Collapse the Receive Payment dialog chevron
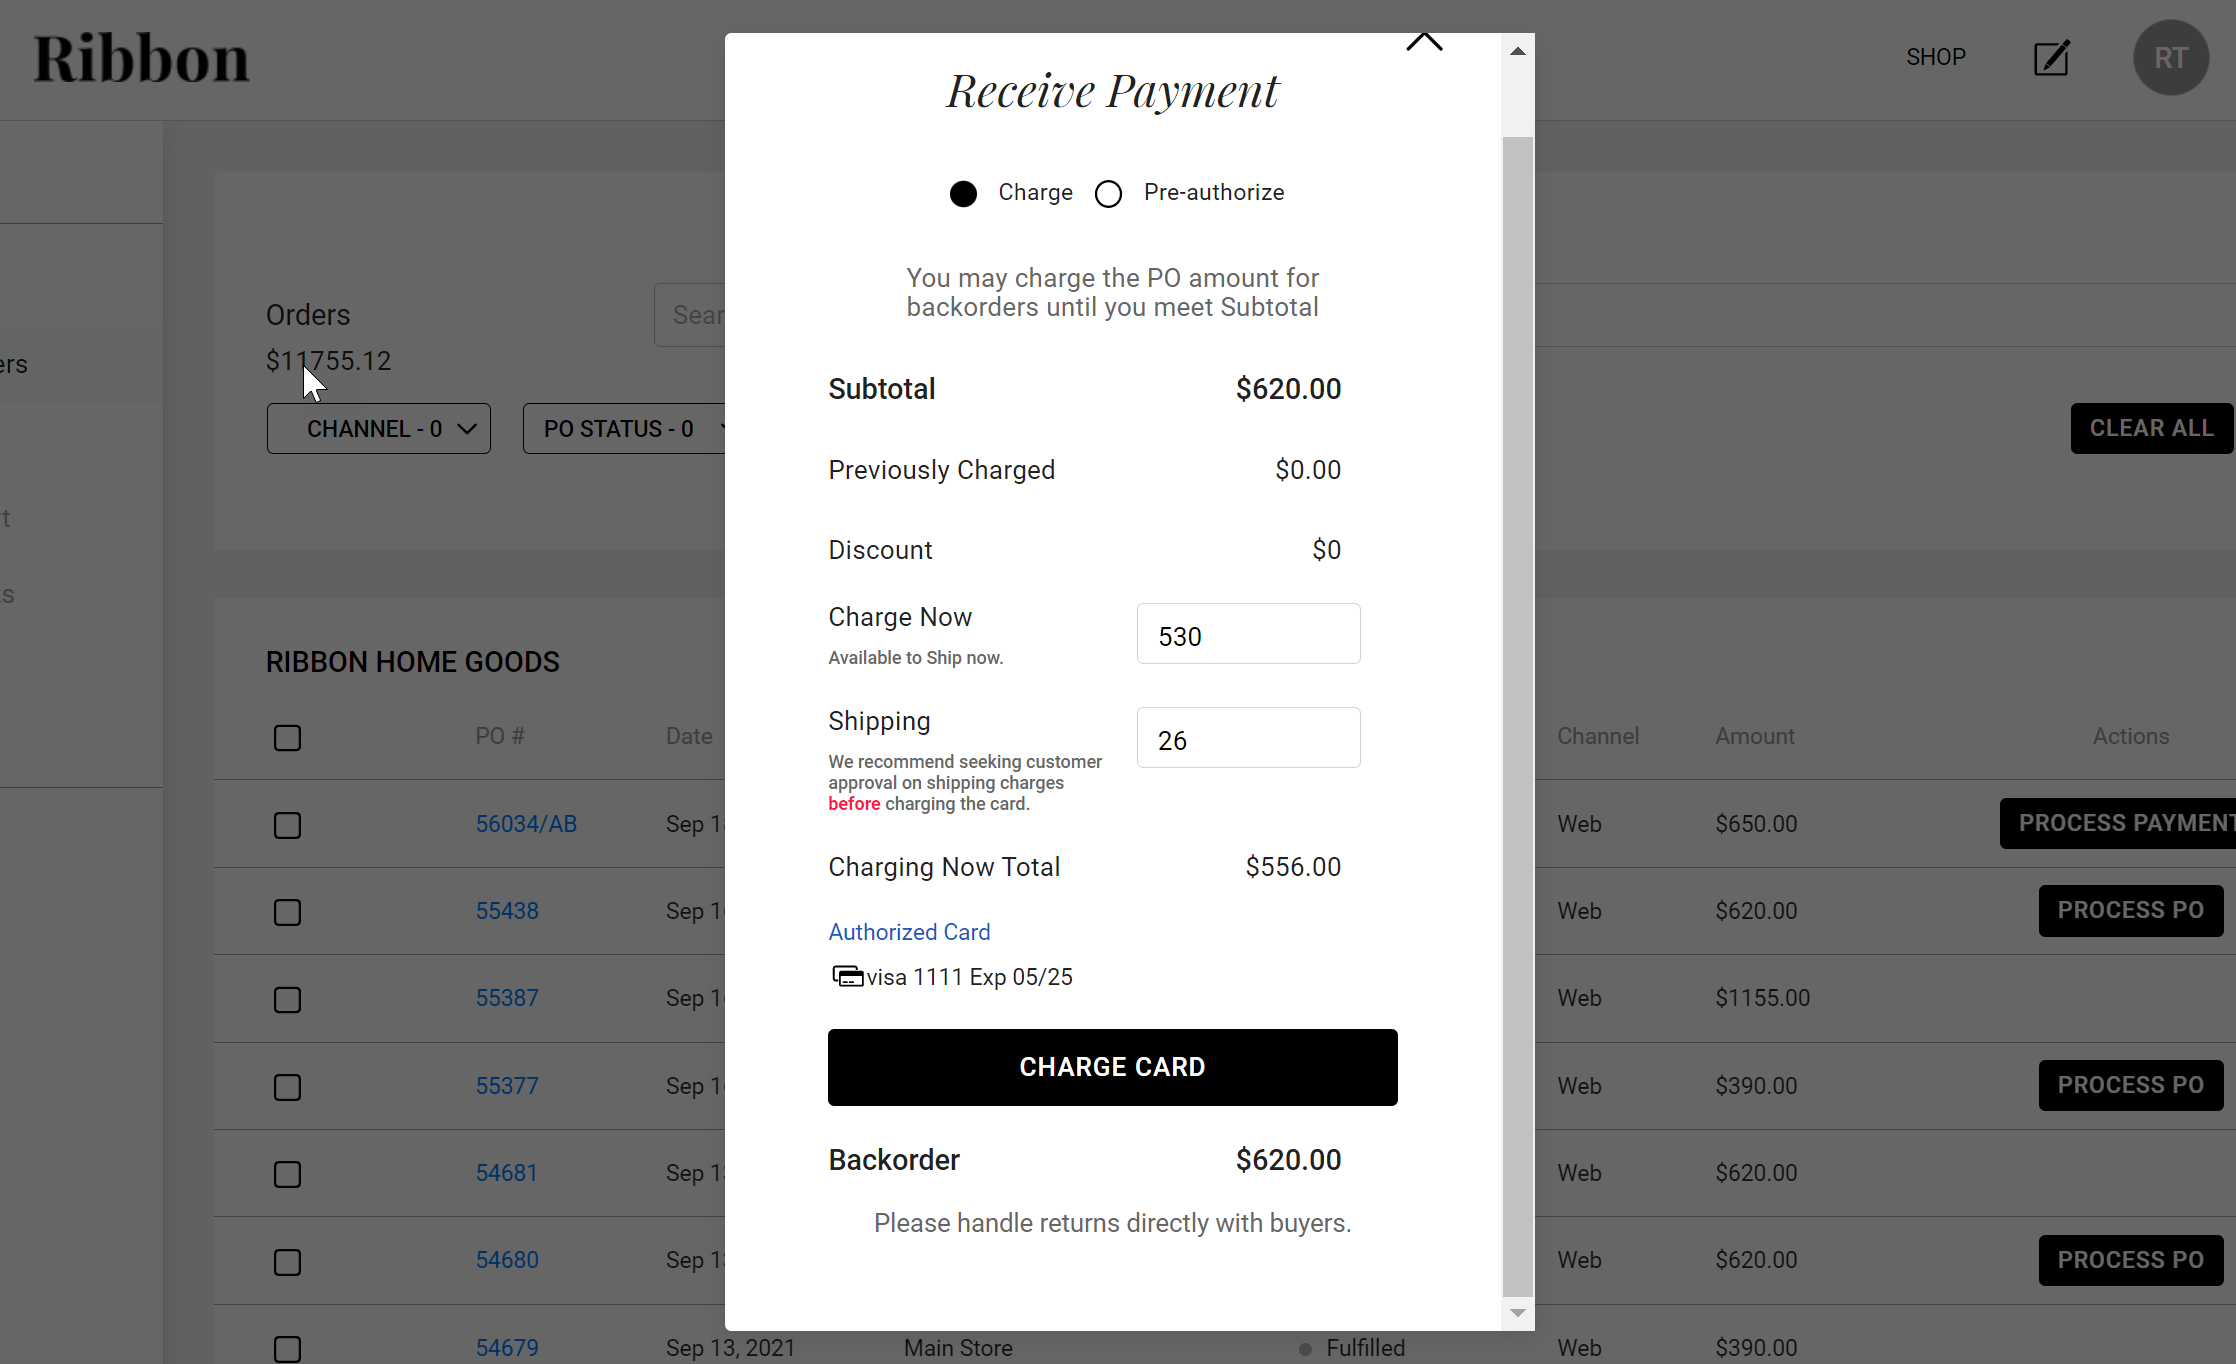 click(1424, 42)
